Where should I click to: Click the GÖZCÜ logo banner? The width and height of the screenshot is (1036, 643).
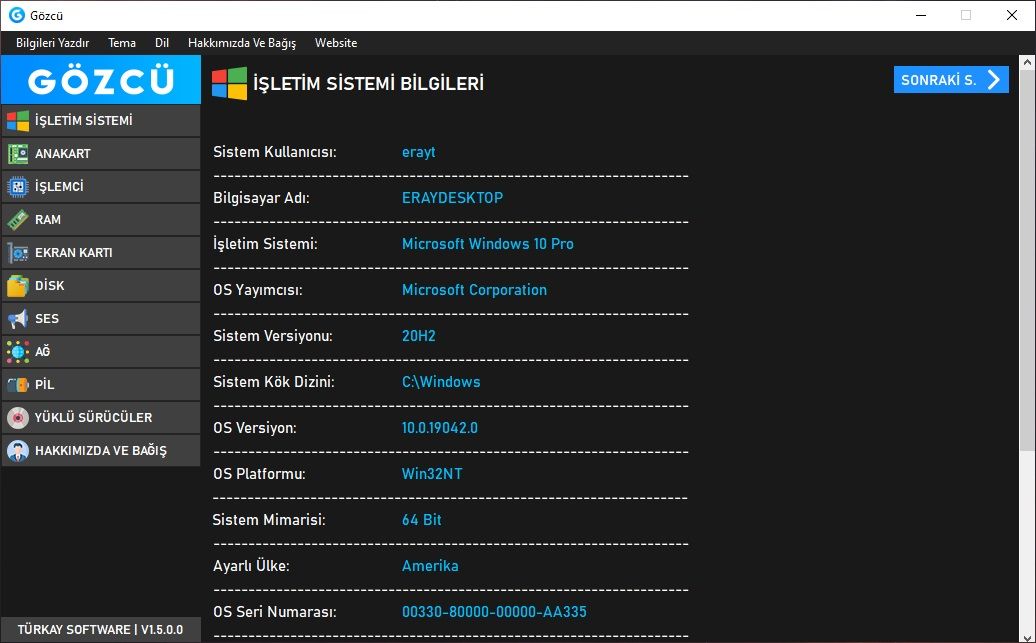pyautogui.click(x=100, y=80)
